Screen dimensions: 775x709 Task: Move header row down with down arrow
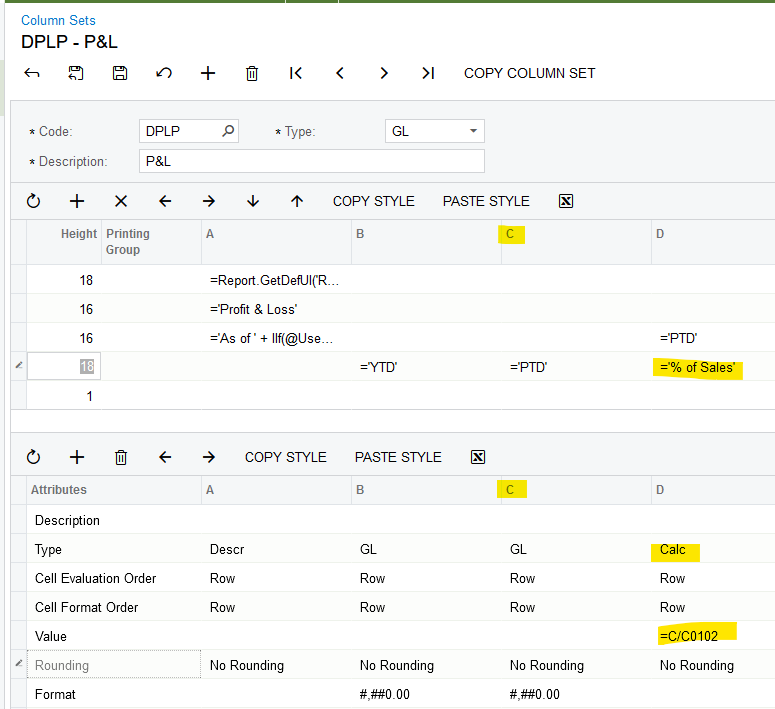click(253, 201)
